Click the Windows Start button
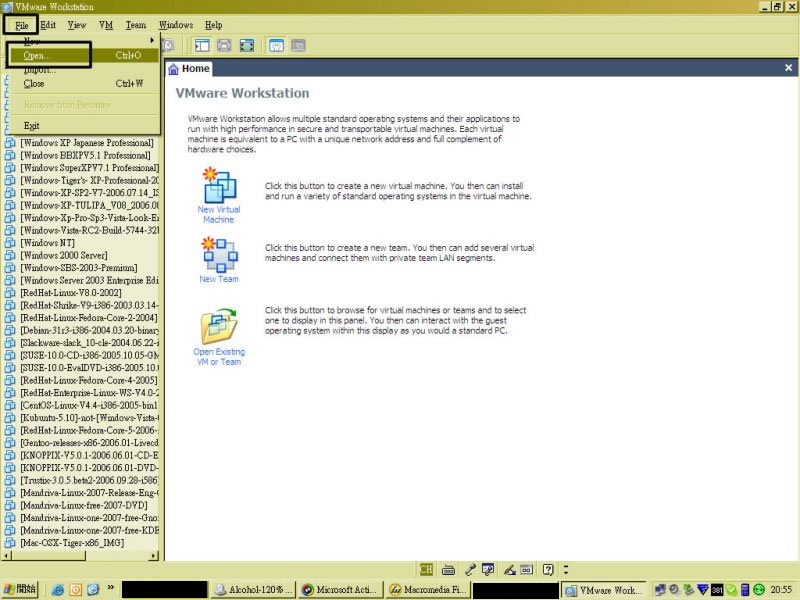The image size is (800, 600). (x=20, y=590)
